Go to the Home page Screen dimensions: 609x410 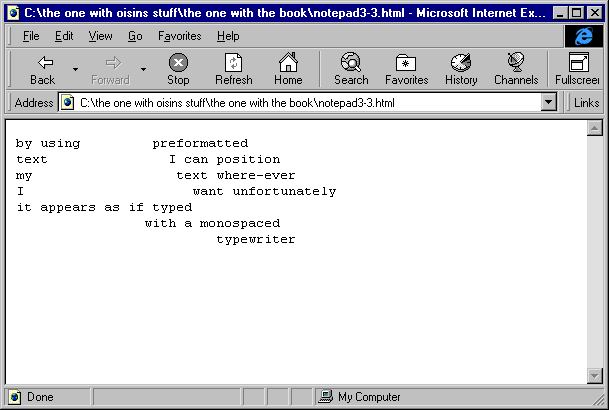288,69
